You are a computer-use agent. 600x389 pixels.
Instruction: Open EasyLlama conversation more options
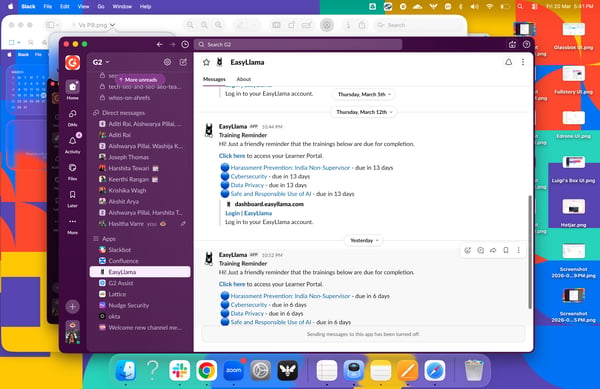(x=523, y=62)
